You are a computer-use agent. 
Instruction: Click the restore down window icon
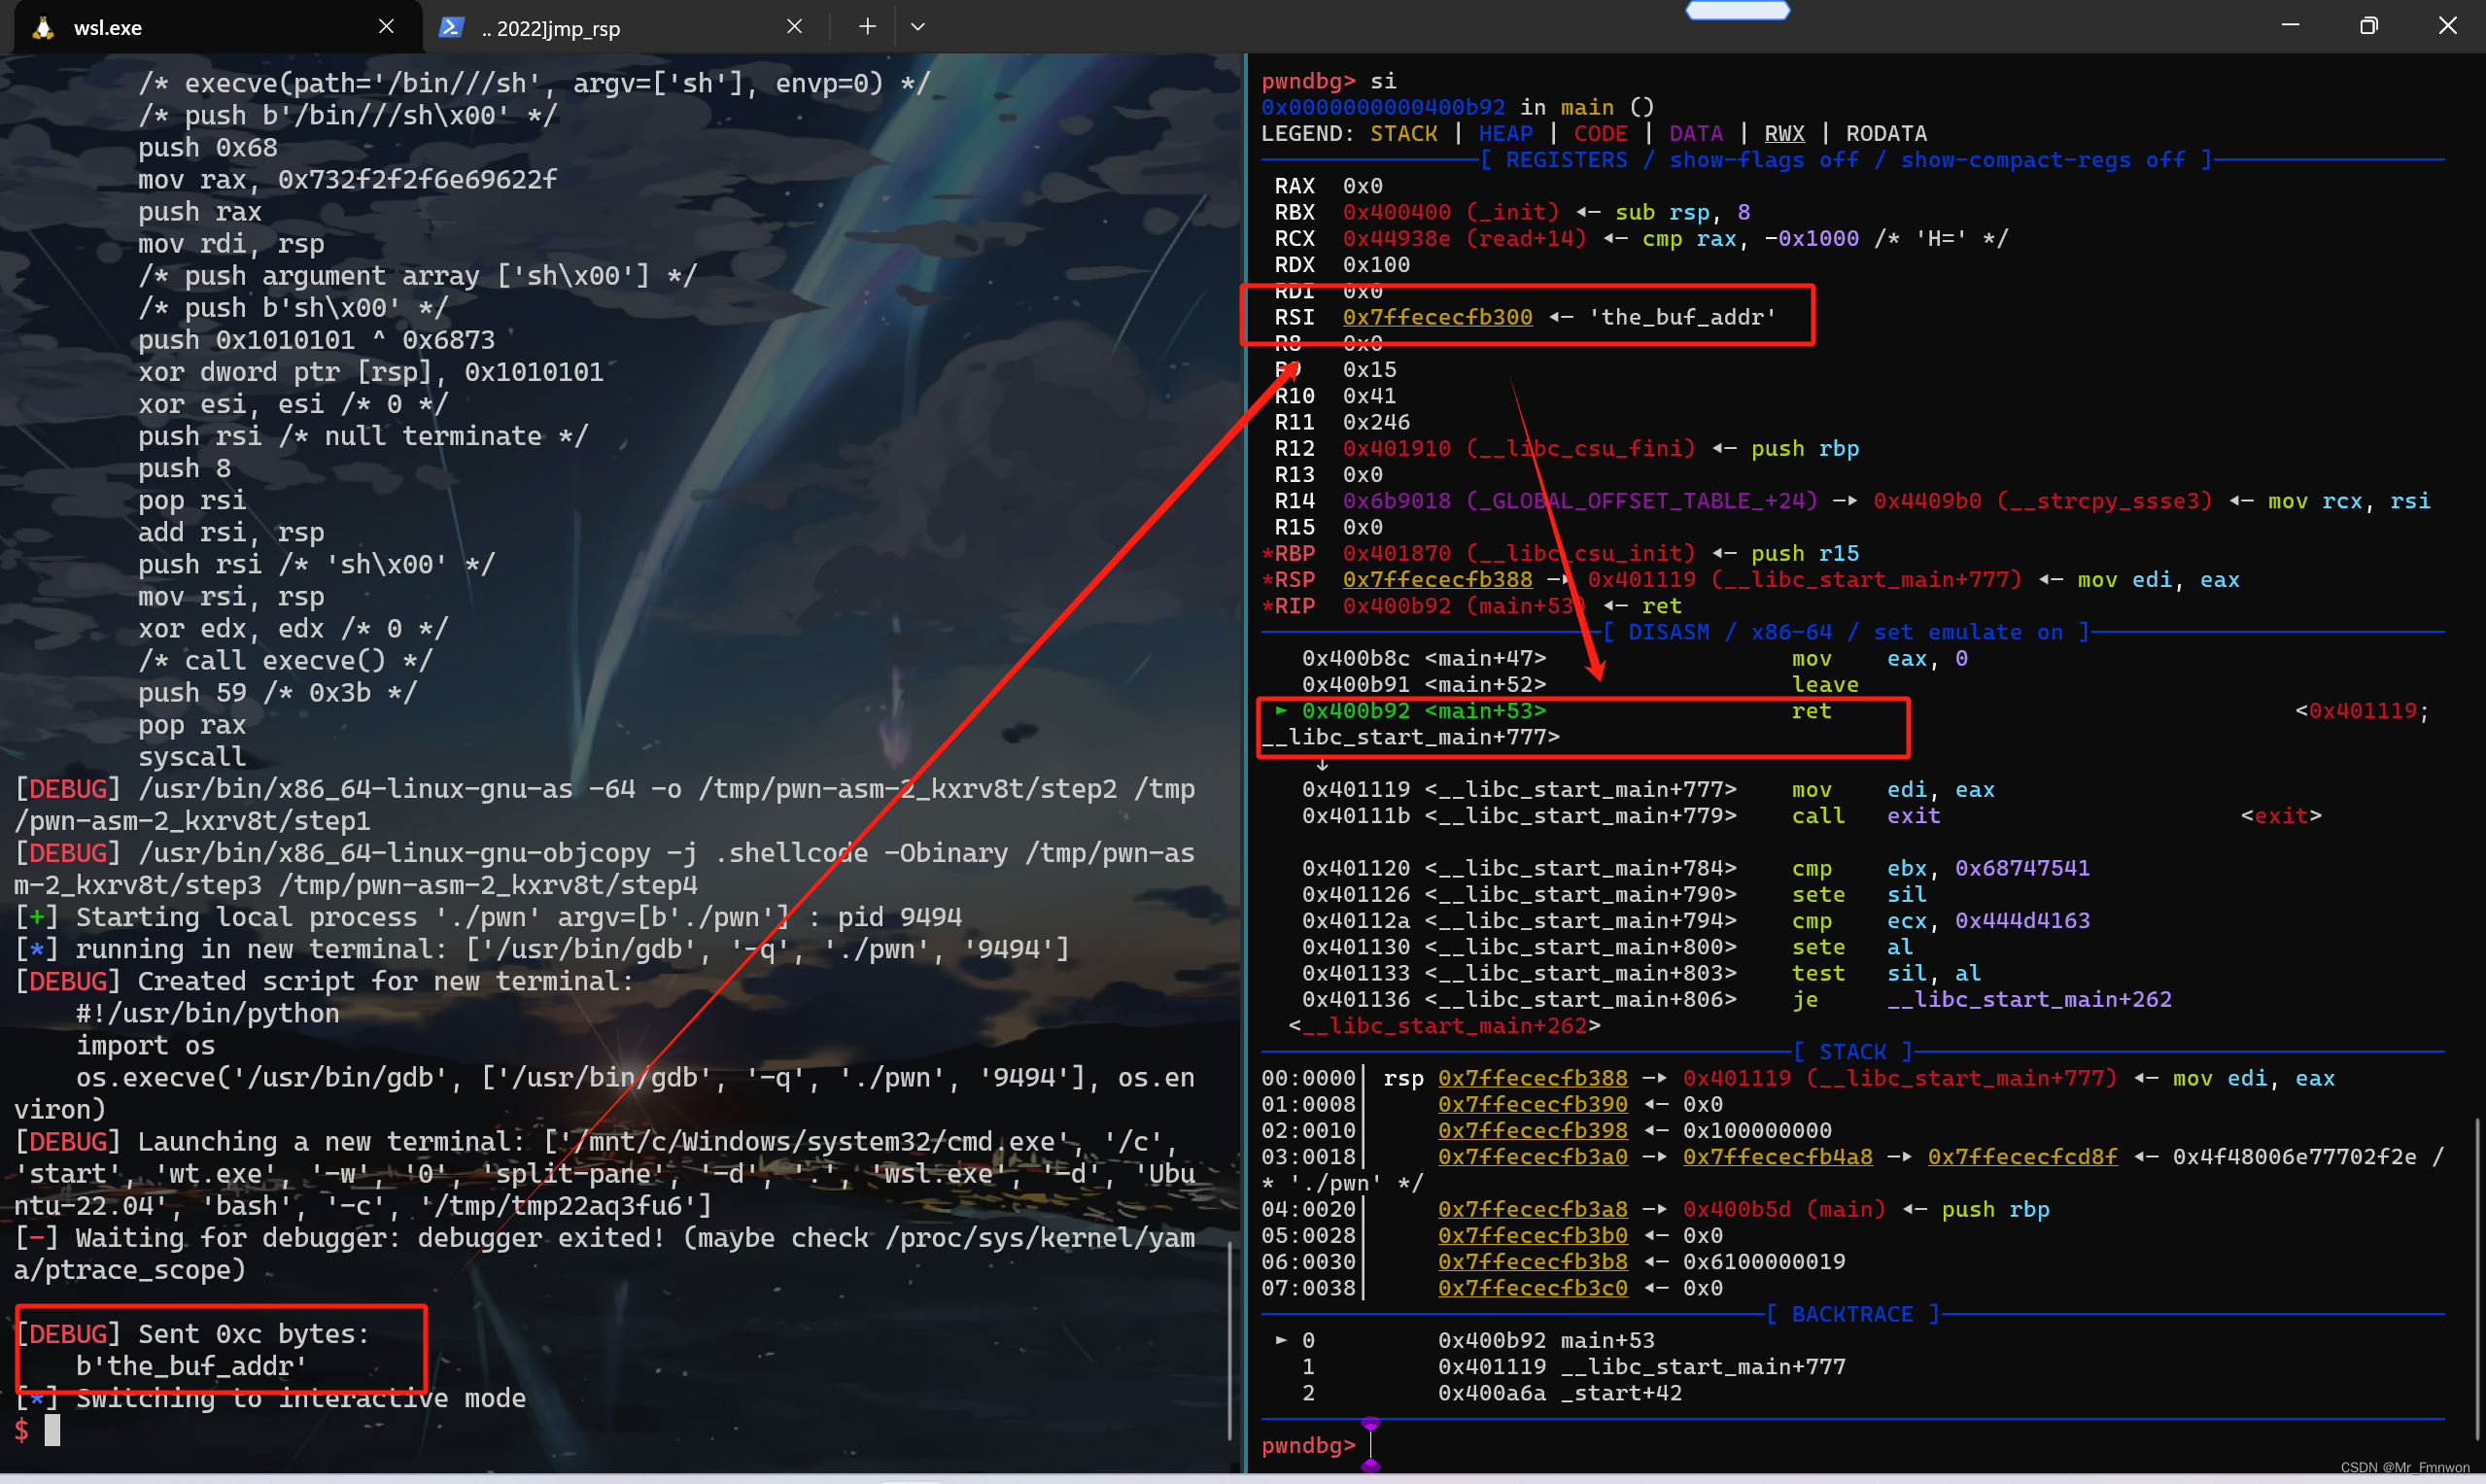point(2368,25)
